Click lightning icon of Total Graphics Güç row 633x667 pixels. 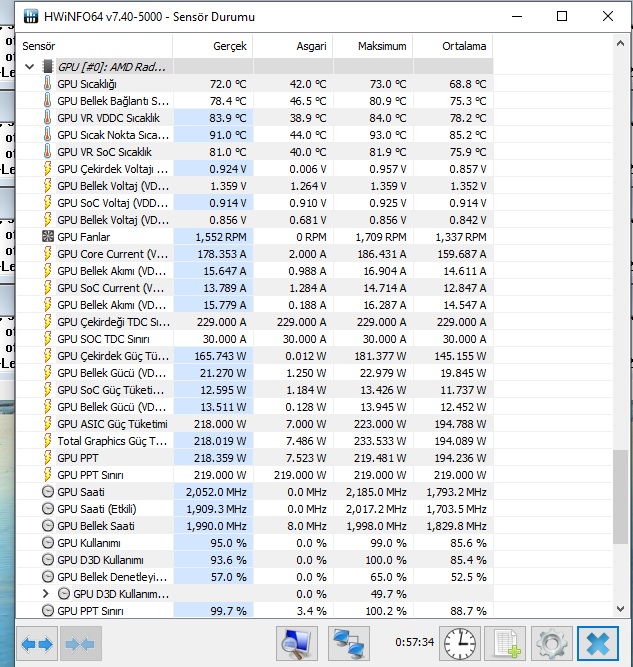(x=48, y=441)
